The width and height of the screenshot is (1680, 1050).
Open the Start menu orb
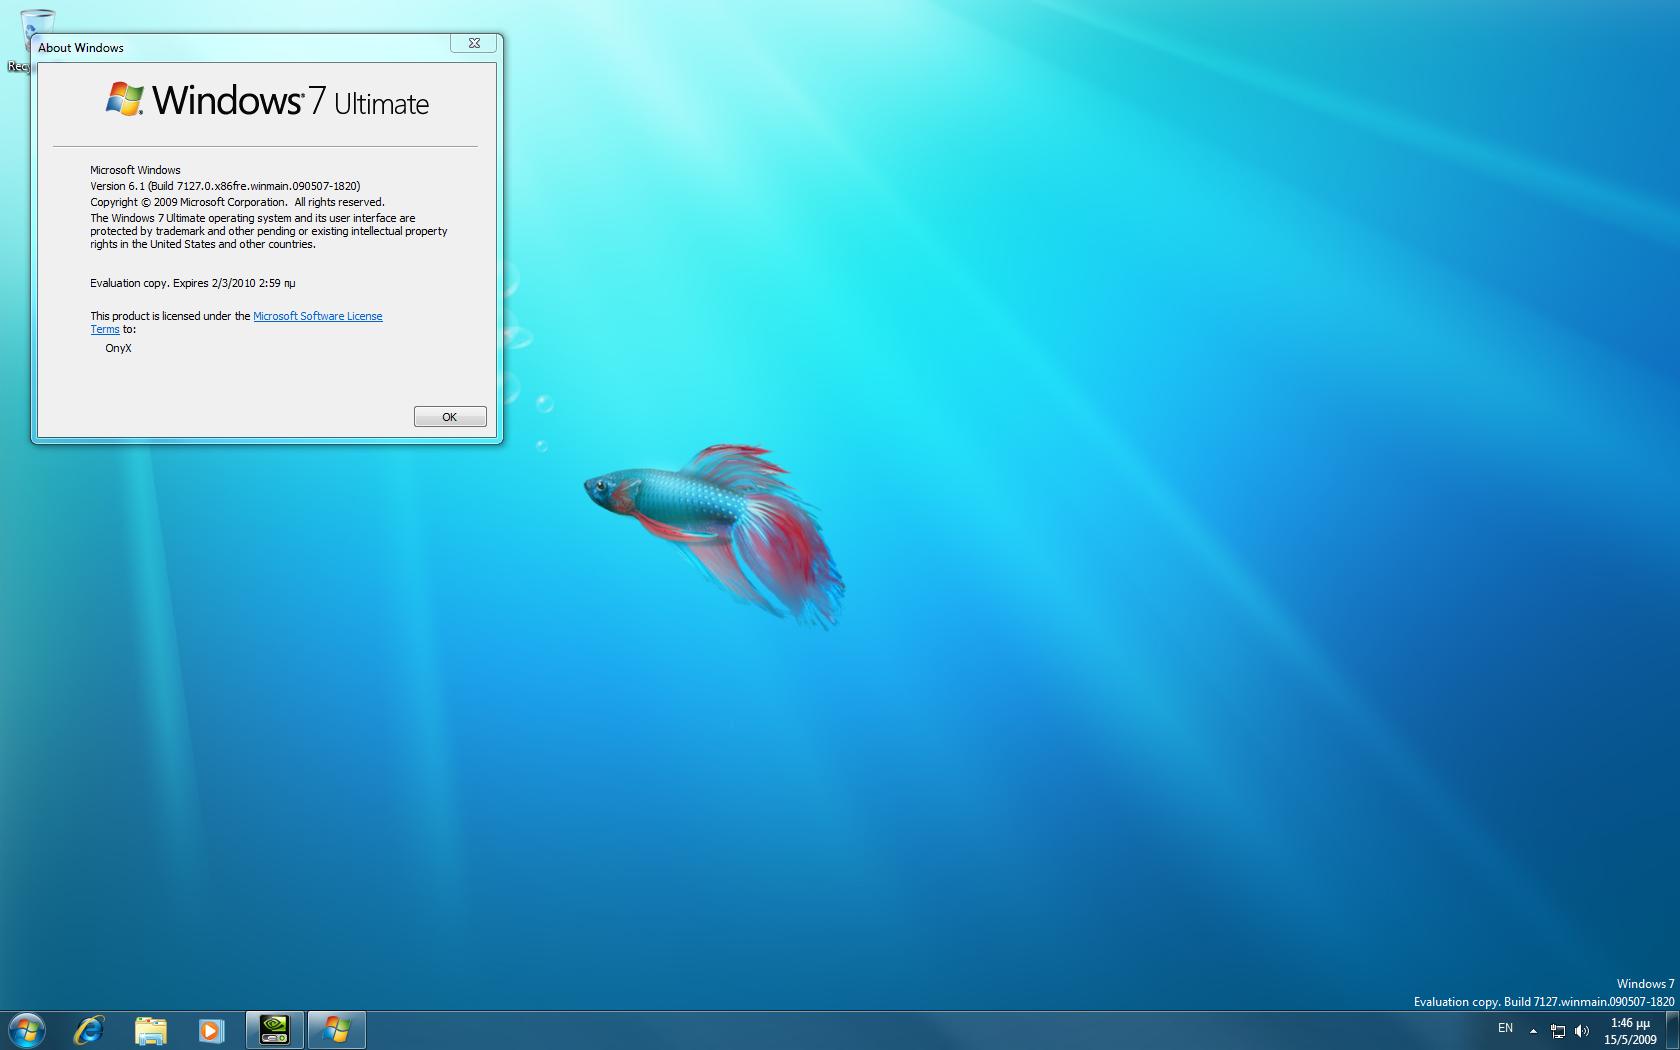(x=27, y=1029)
